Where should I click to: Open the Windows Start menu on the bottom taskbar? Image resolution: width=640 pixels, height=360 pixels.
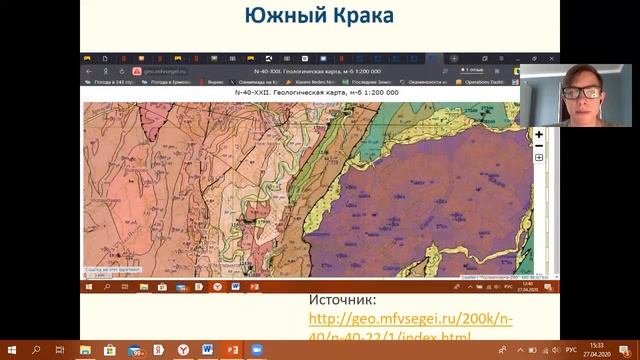12,350
